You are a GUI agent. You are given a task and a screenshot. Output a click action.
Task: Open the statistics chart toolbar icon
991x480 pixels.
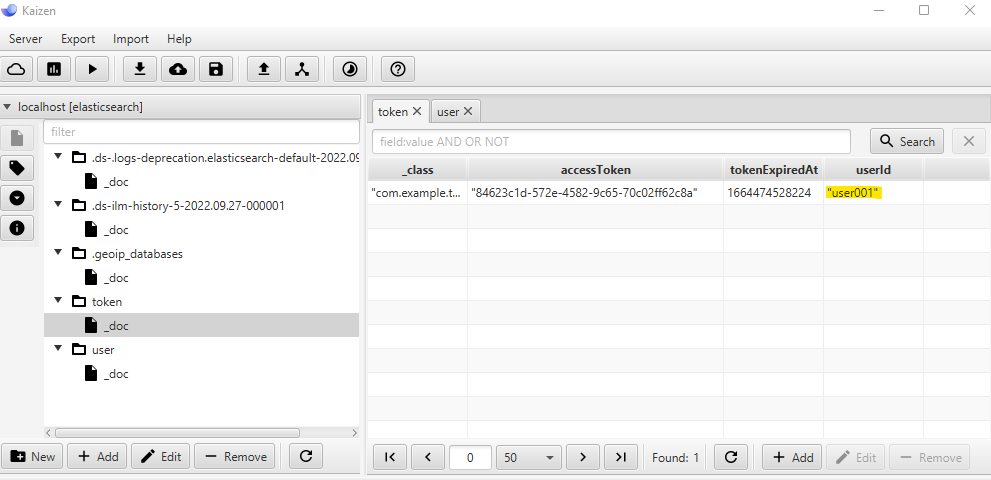54,69
